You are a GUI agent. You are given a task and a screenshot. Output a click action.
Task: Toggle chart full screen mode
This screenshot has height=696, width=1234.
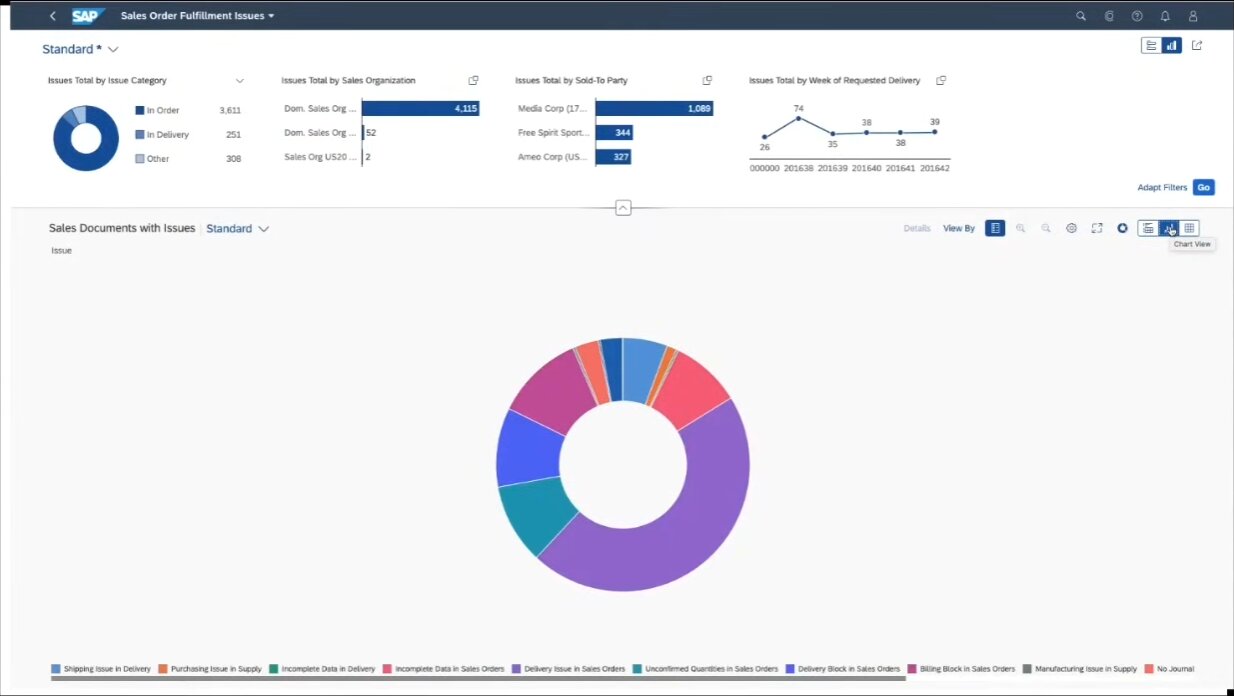pyautogui.click(x=1097, y=228)
